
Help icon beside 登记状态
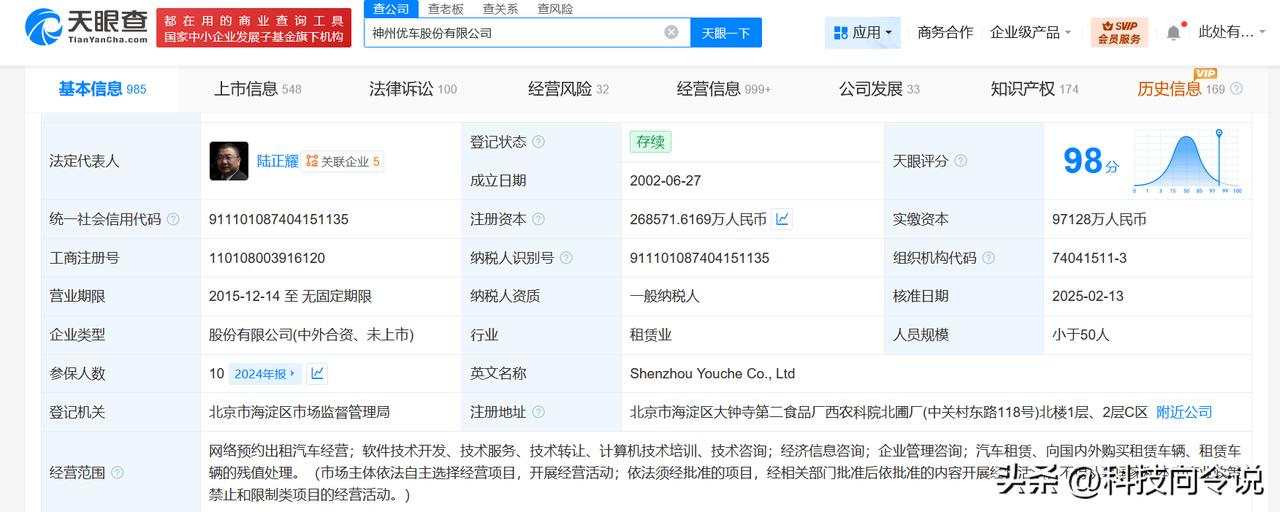click(538, 142)
